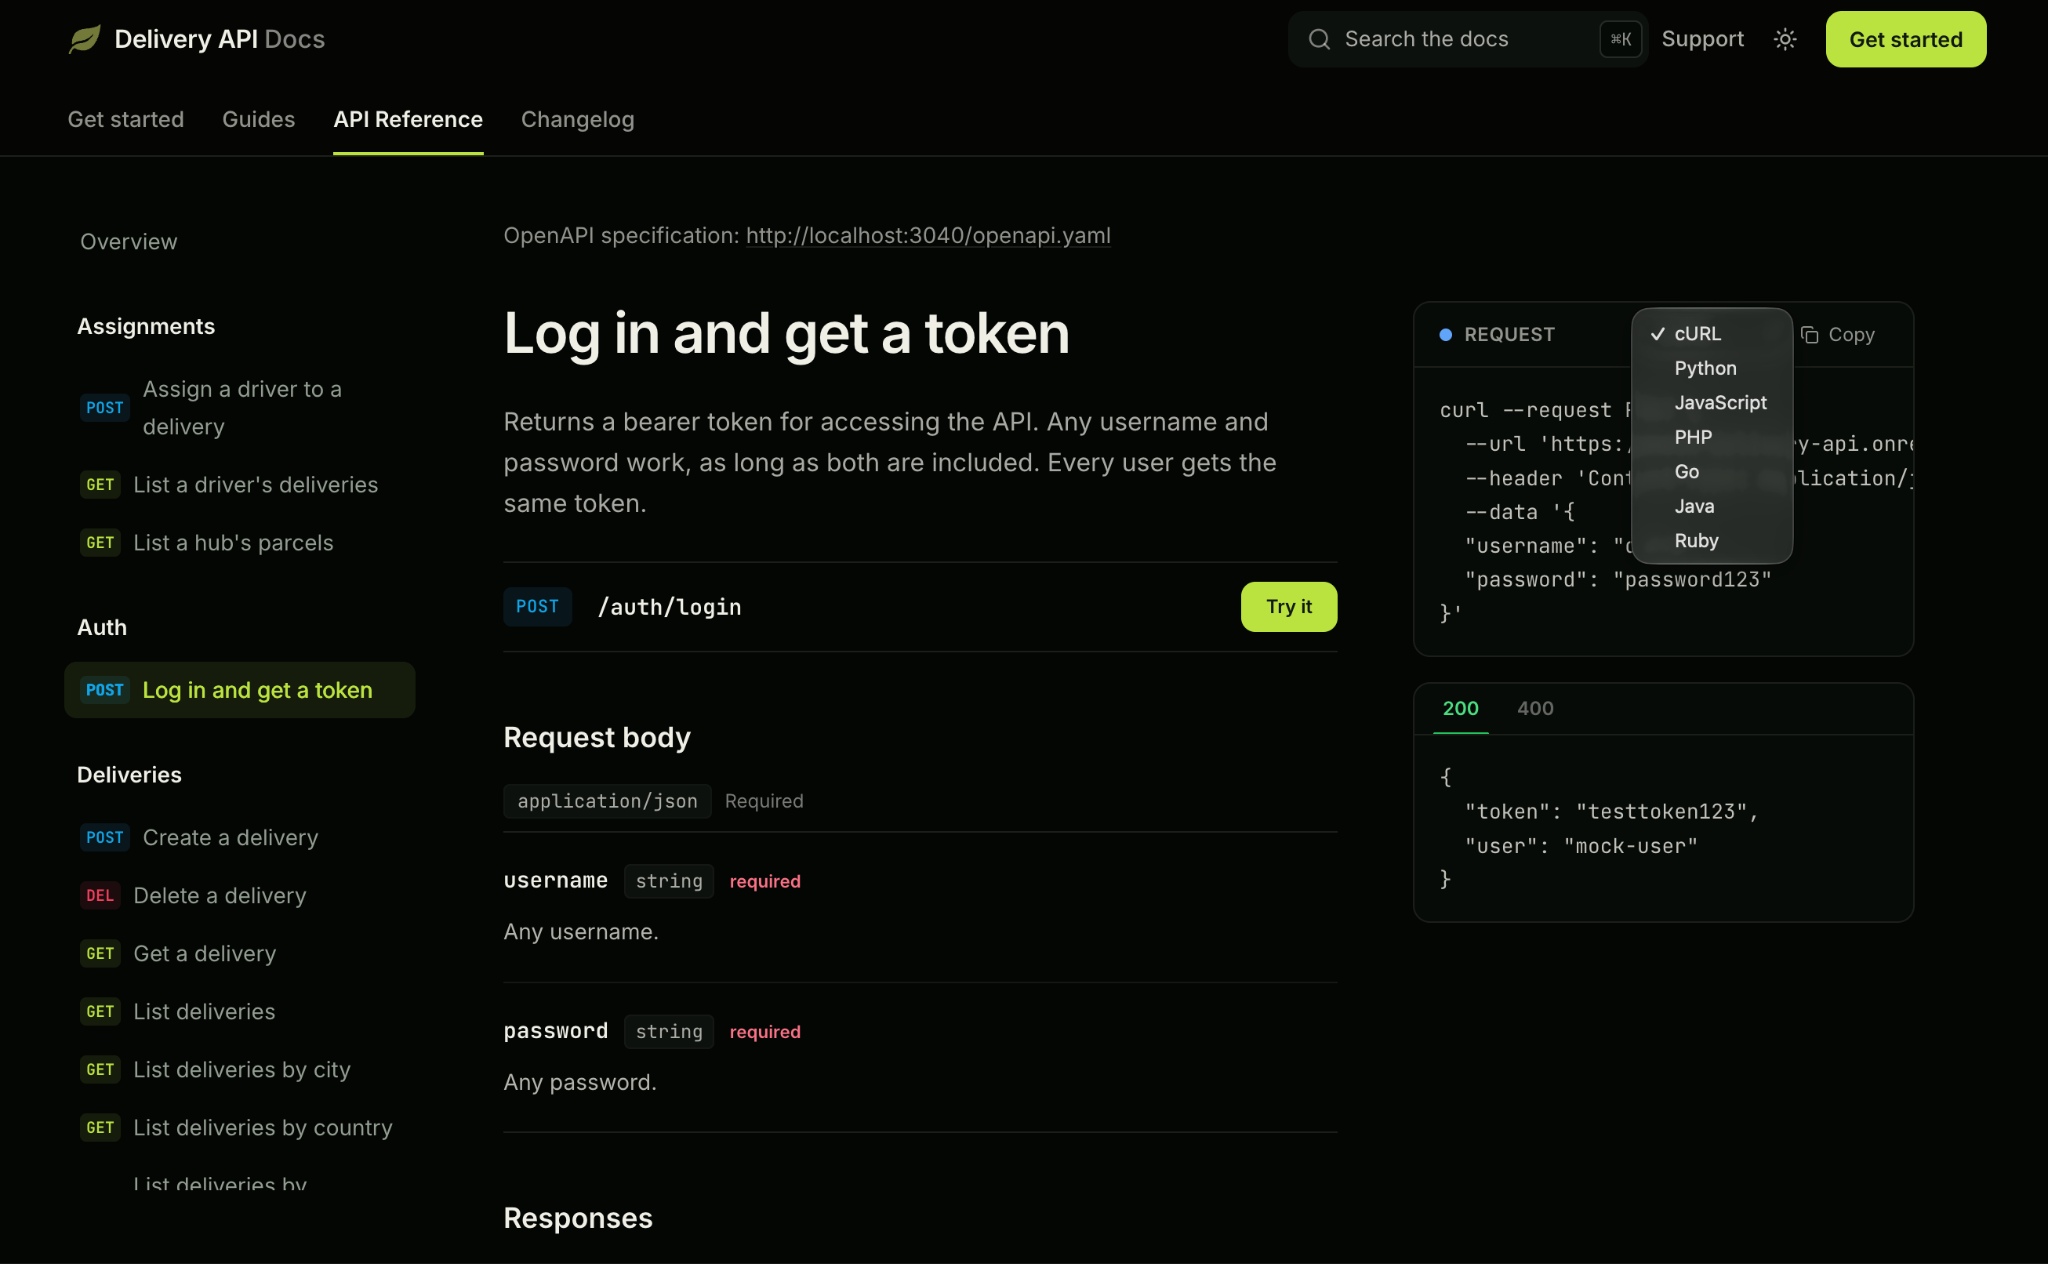Click the Delivery API leaf logo
This screenshot has width=2048, height=1264.
[85, 39]
